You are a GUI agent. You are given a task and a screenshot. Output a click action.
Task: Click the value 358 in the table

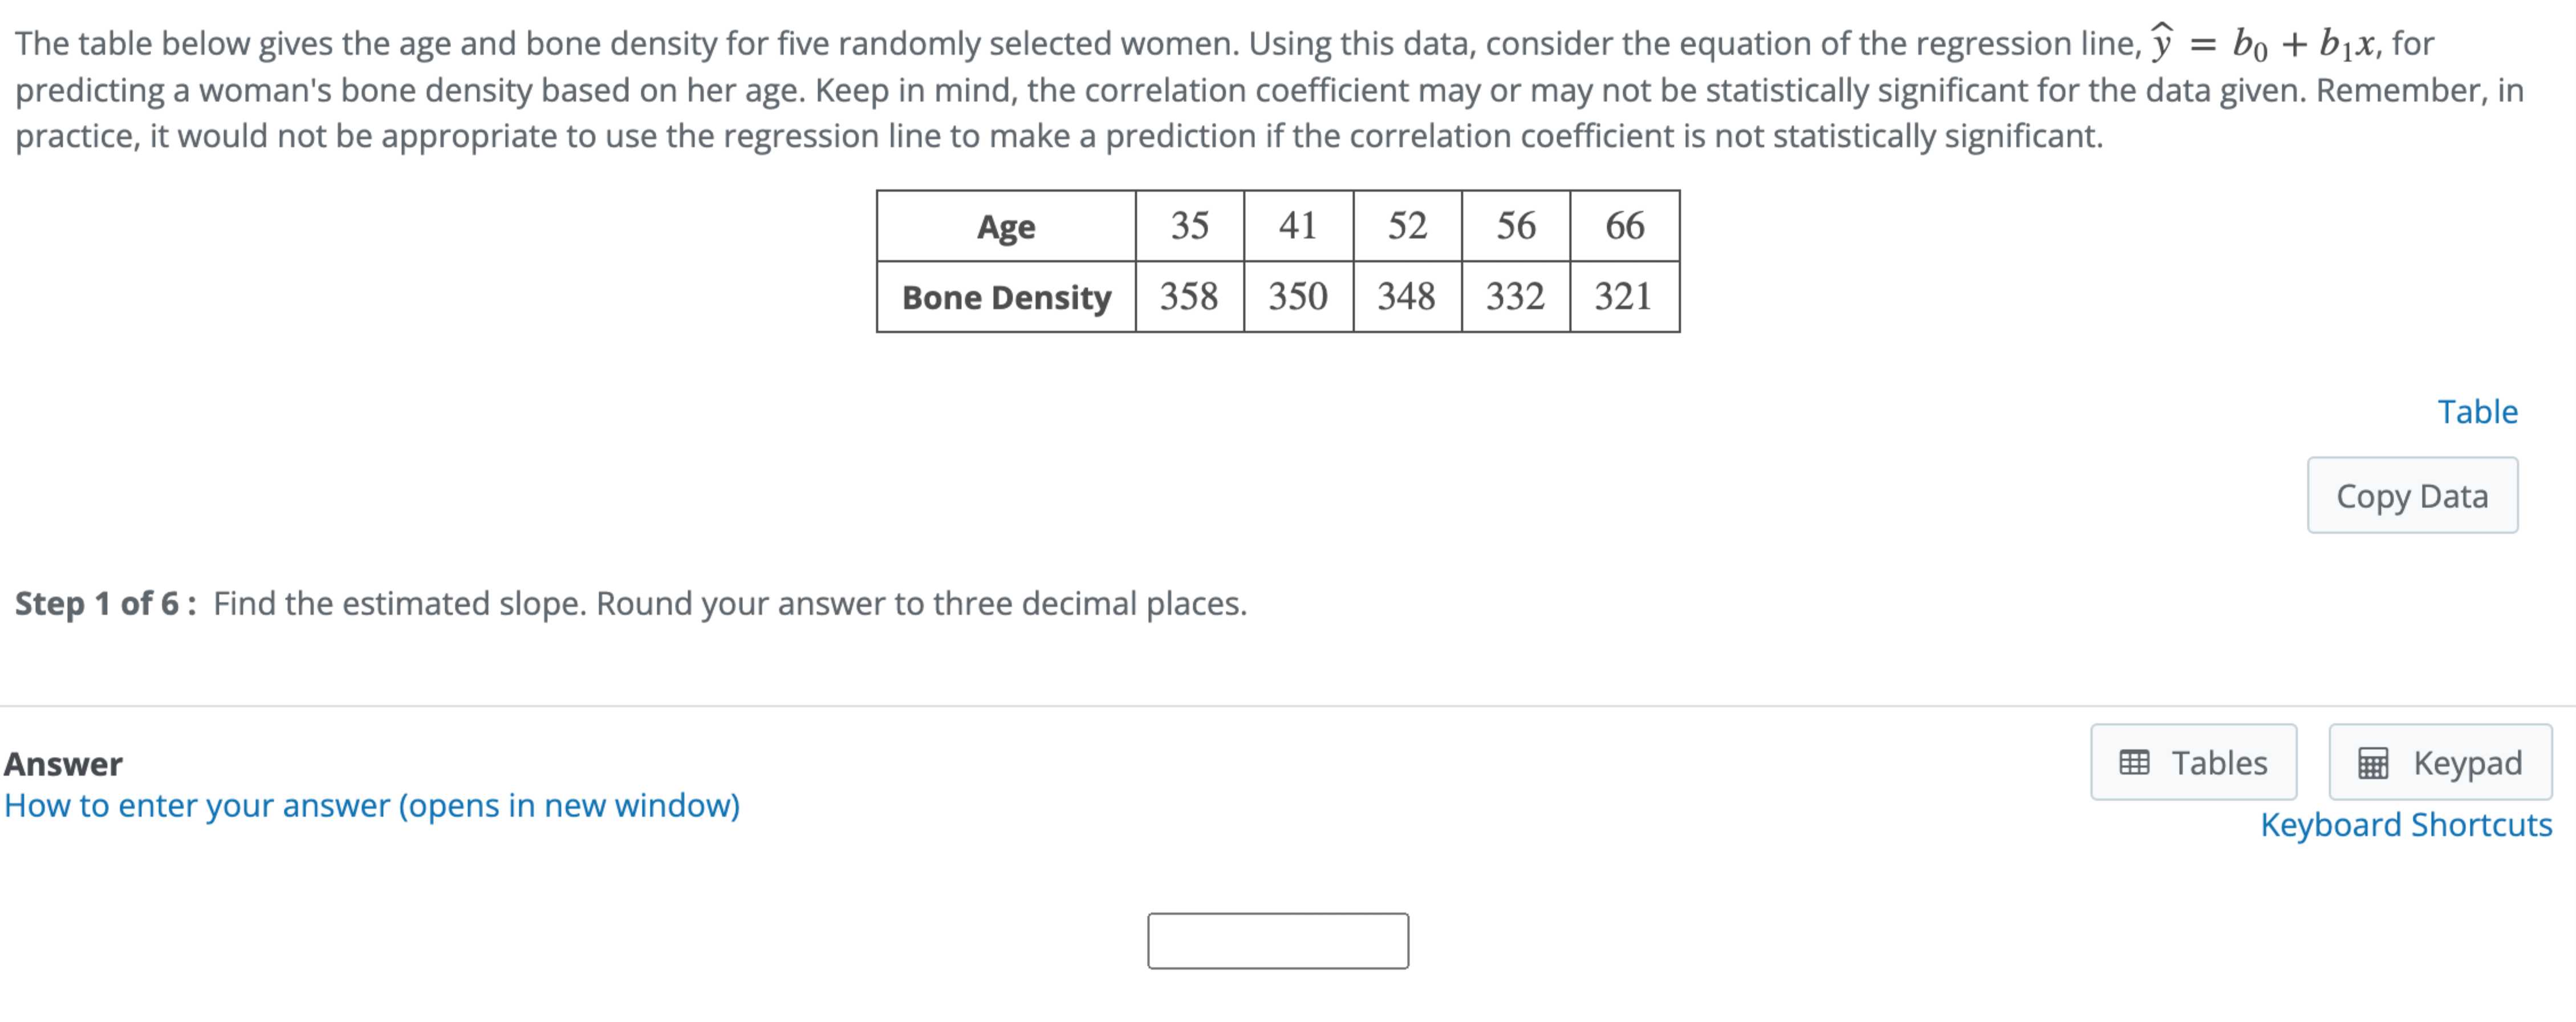point(1189,296)
